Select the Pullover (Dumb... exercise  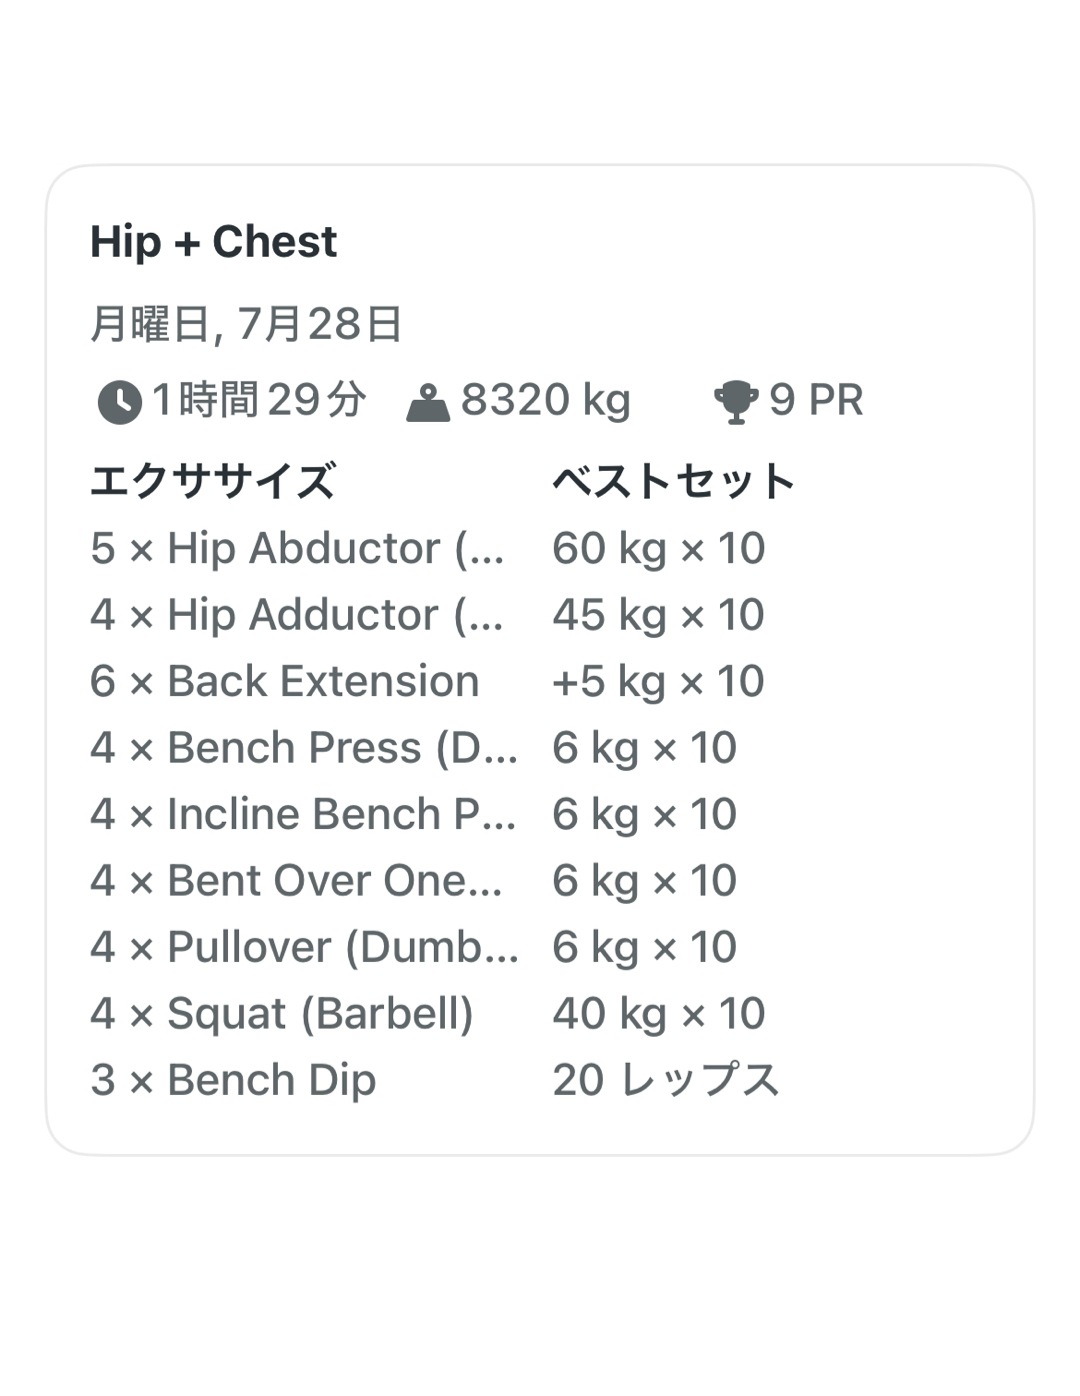tap(303, 947)
